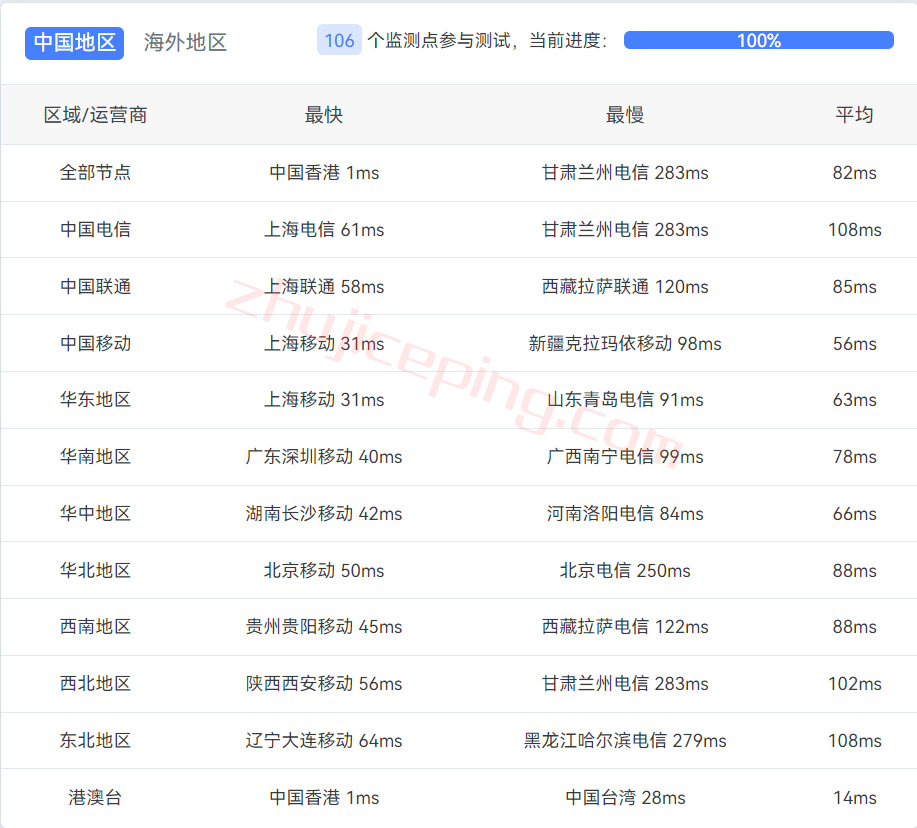
Task: Click the 最慢 column header
Action: tap(625, 115)
